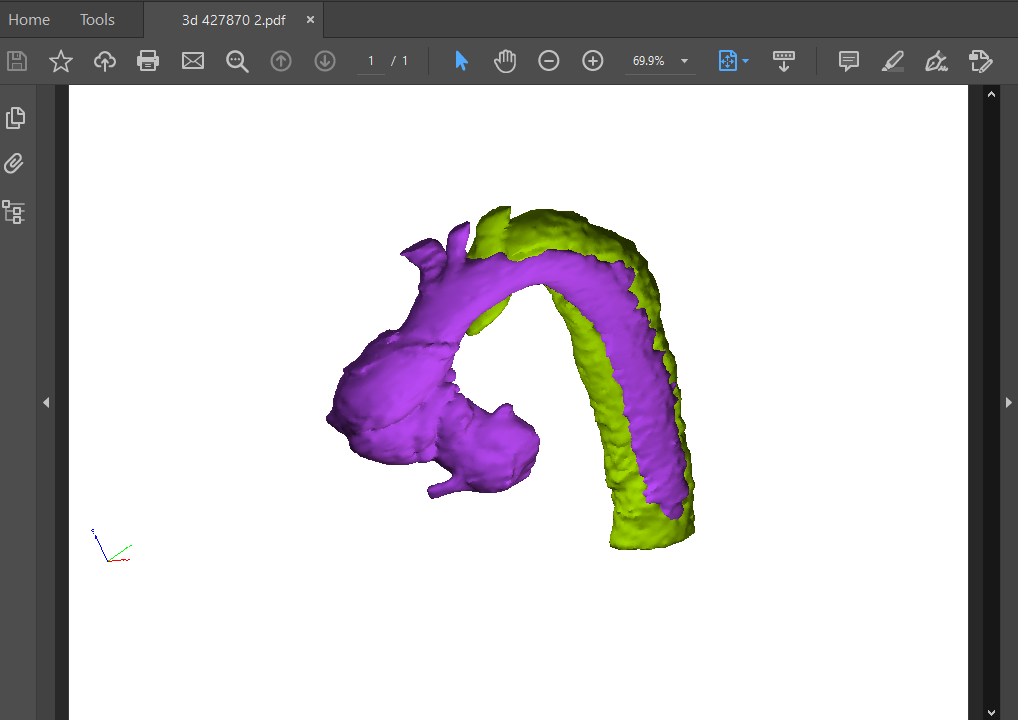1018x720 pixels.
Task: Open the Model Tree panel
Action: [x=15, y=211]
